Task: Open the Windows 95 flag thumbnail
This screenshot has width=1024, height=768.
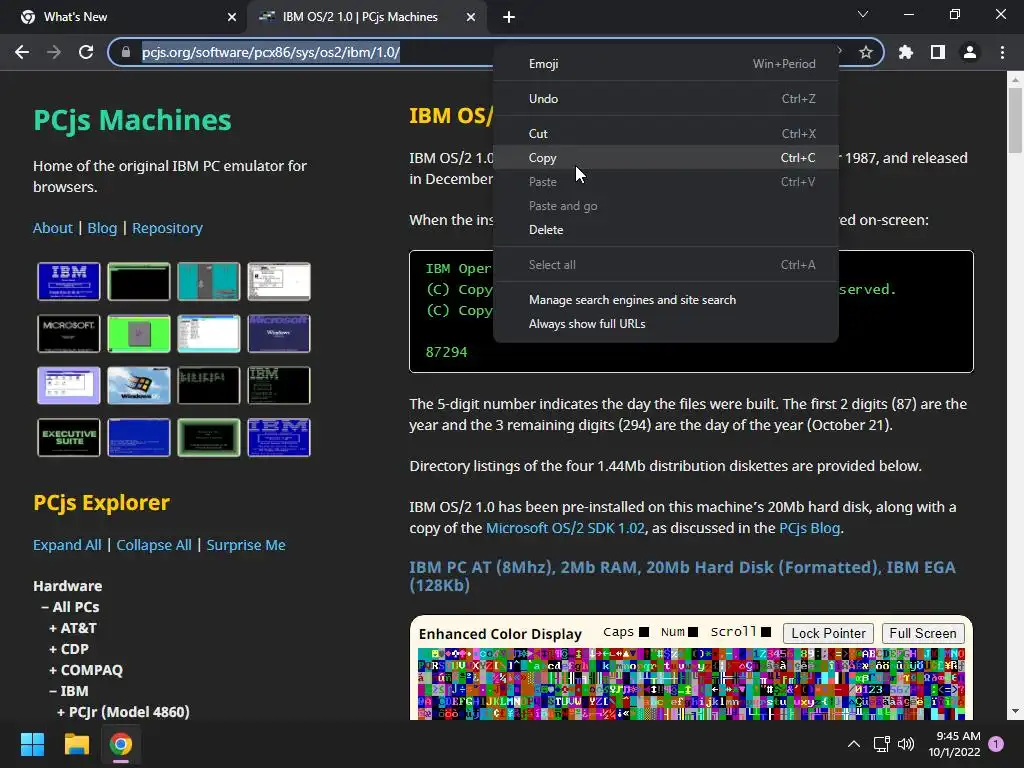Action: (x=138, y=385)
